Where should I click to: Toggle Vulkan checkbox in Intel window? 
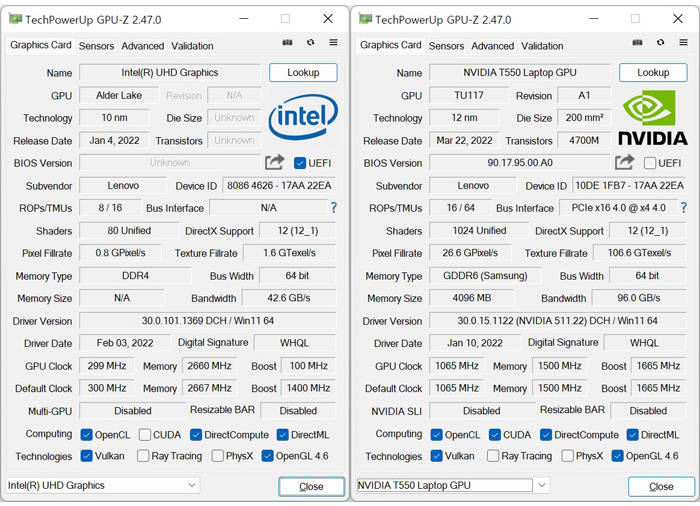coord(86,456)
